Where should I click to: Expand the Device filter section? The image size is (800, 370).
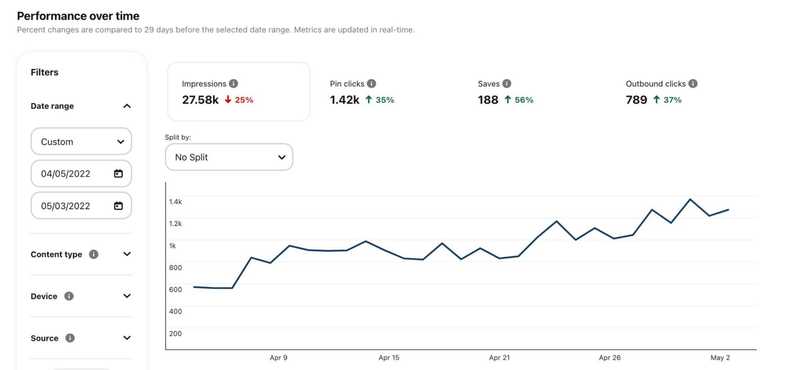pos(127,296)
